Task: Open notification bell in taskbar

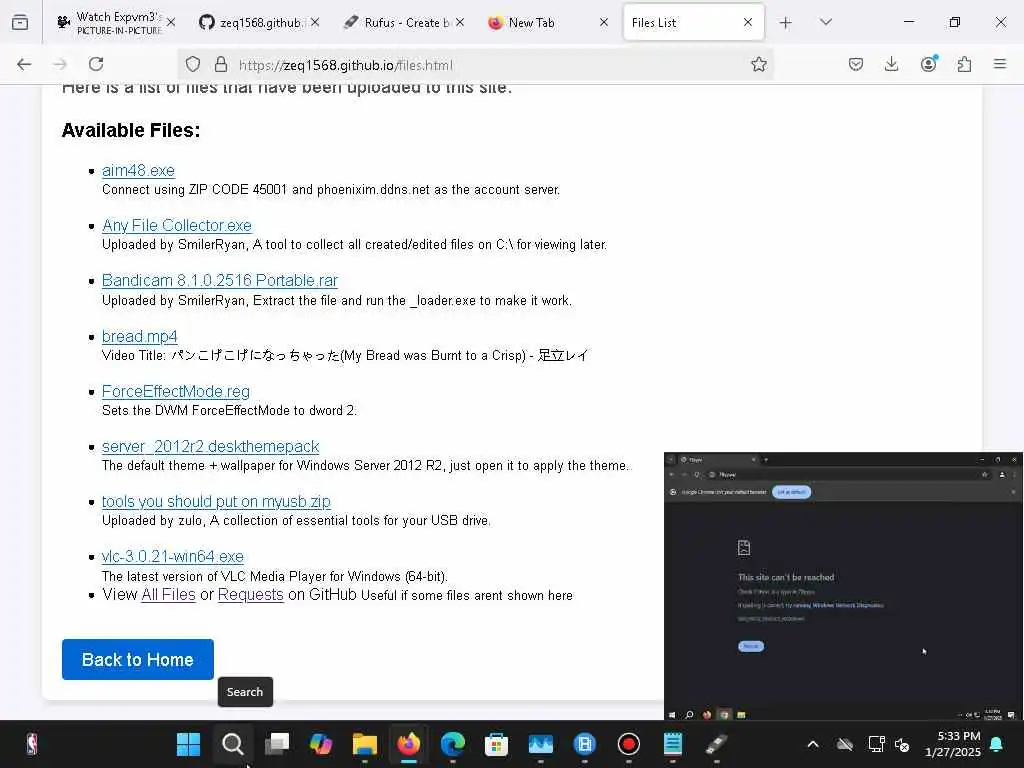Action: click(x=997, y=744)
